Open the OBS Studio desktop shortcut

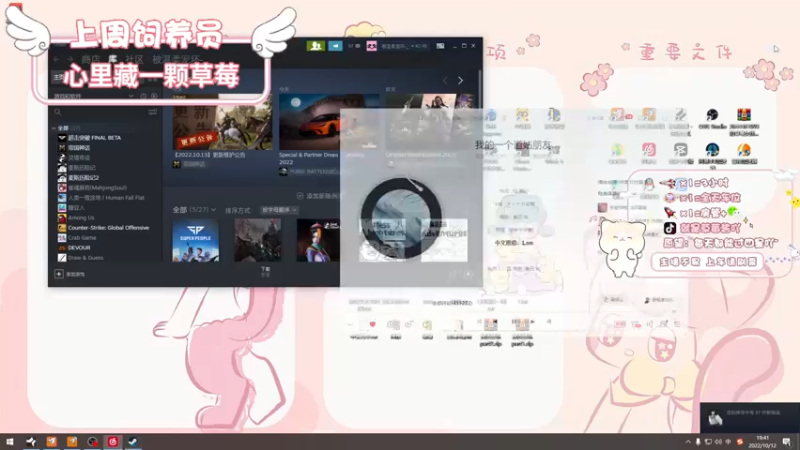pos(712,119)
